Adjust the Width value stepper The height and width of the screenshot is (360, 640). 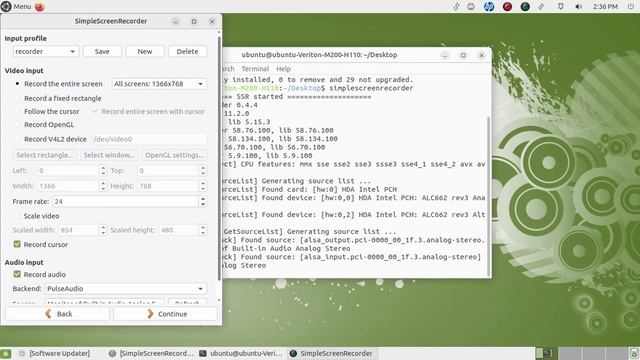click(x=103, y=186)
